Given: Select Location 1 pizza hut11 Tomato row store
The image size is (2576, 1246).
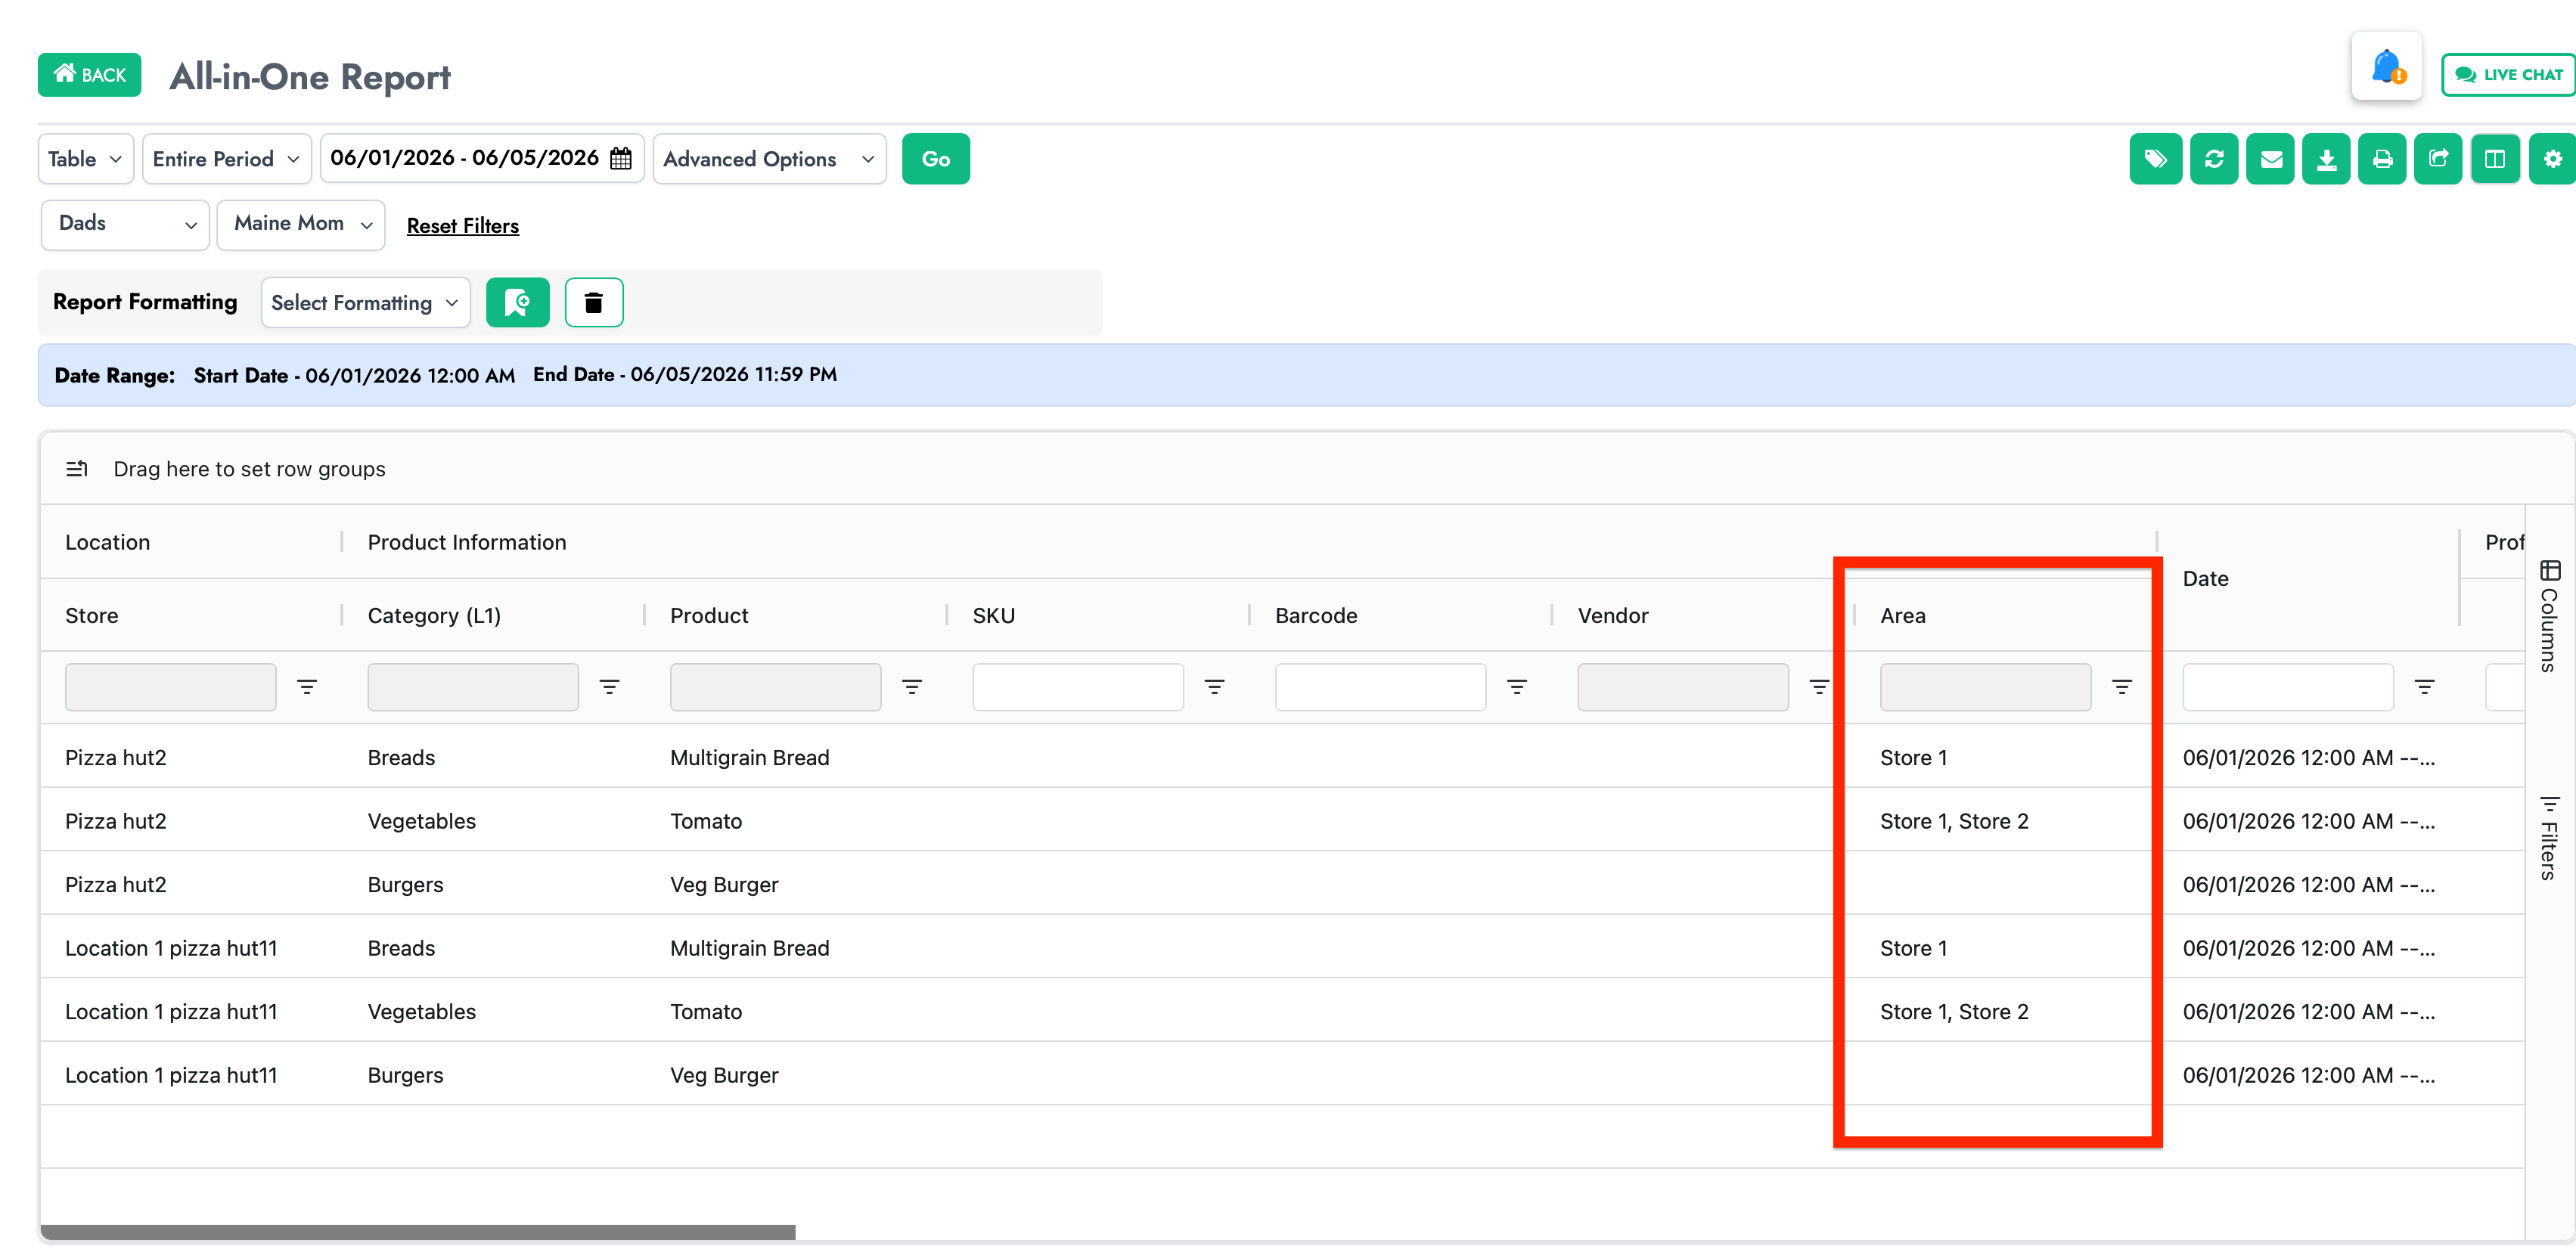Looking at the screenshot, I should 171,1012.
